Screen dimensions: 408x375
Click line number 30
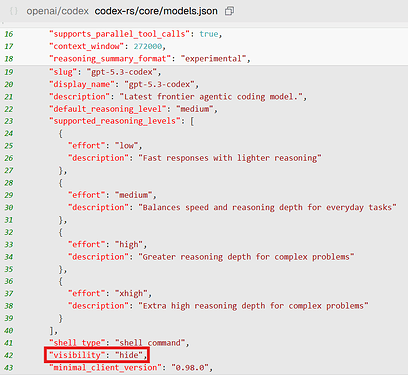pos(9,207)
